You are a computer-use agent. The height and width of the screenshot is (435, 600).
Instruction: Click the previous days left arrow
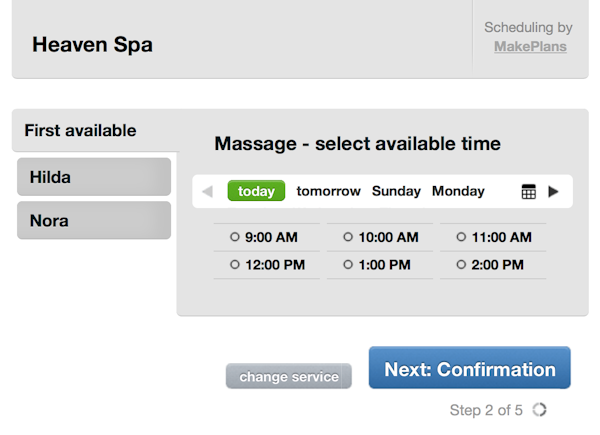[207, 192]
